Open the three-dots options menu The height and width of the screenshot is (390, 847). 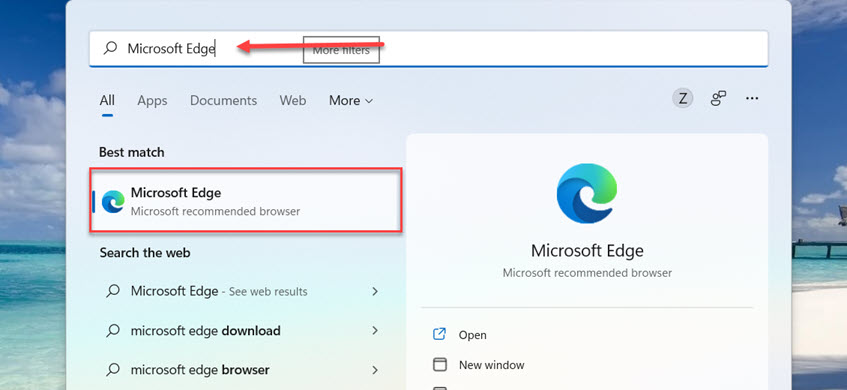[752, 99]
